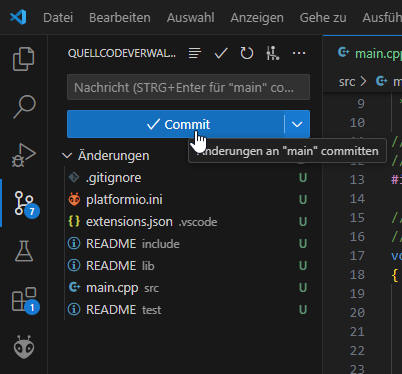402x374 pixels.
Task: Open more actions ellipsis in source control
Action: (299, 53)
